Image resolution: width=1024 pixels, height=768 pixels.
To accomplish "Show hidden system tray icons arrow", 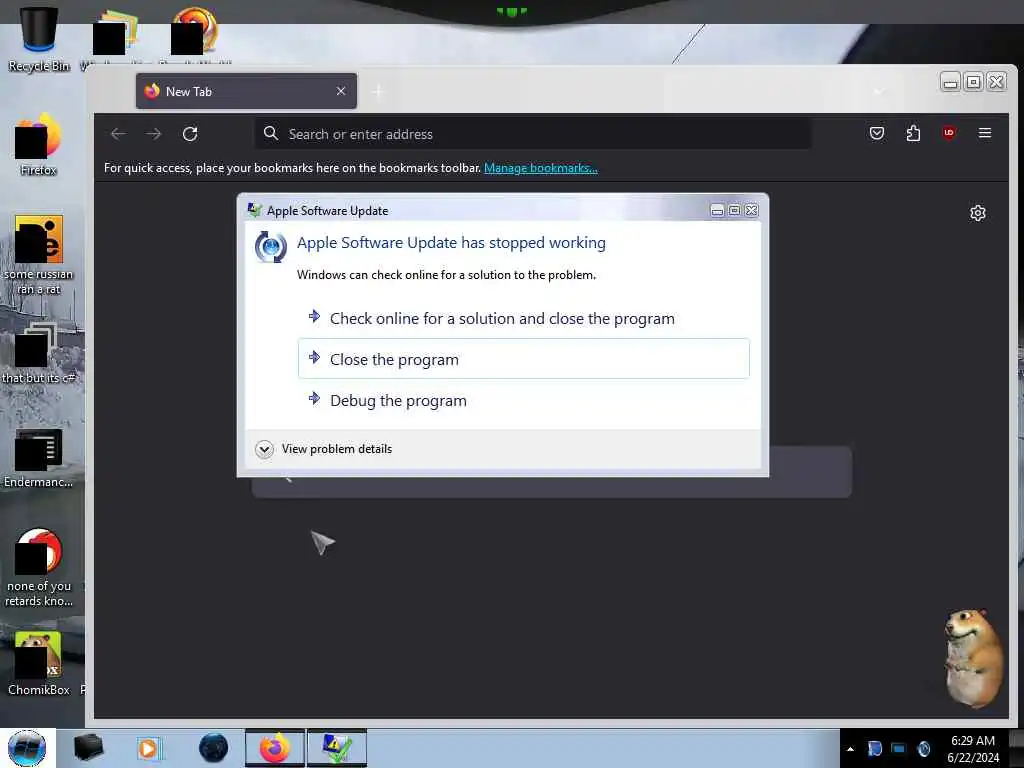I will (x=850, y=749).
